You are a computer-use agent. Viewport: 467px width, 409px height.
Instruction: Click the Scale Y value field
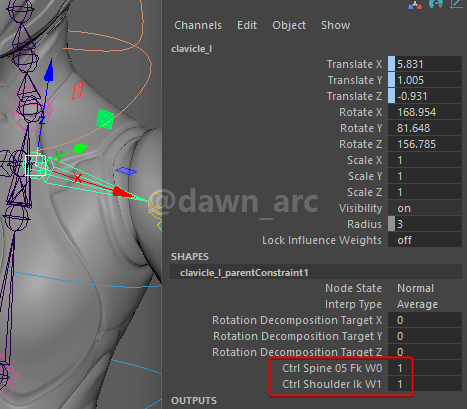point(425,176)
